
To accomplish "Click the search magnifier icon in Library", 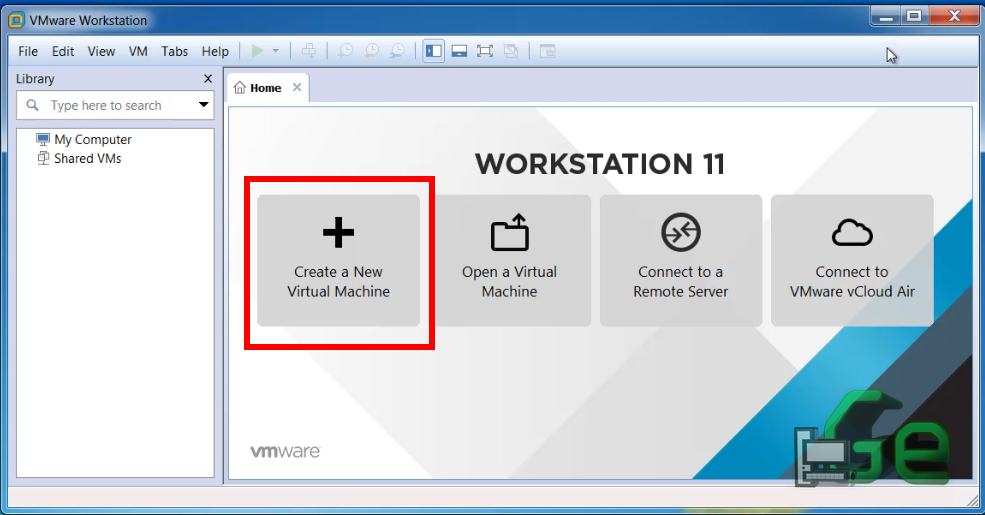I will pos(33,106).
